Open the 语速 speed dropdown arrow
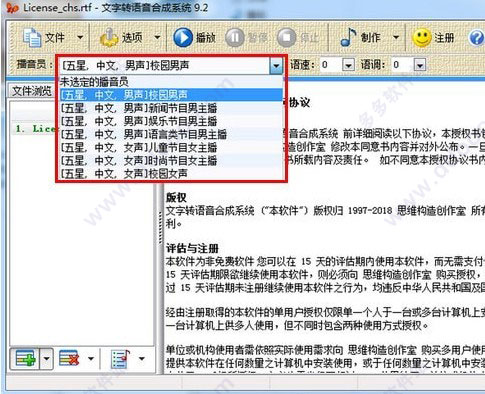This screenshot has height=394, width=485. tap(348, 65)
